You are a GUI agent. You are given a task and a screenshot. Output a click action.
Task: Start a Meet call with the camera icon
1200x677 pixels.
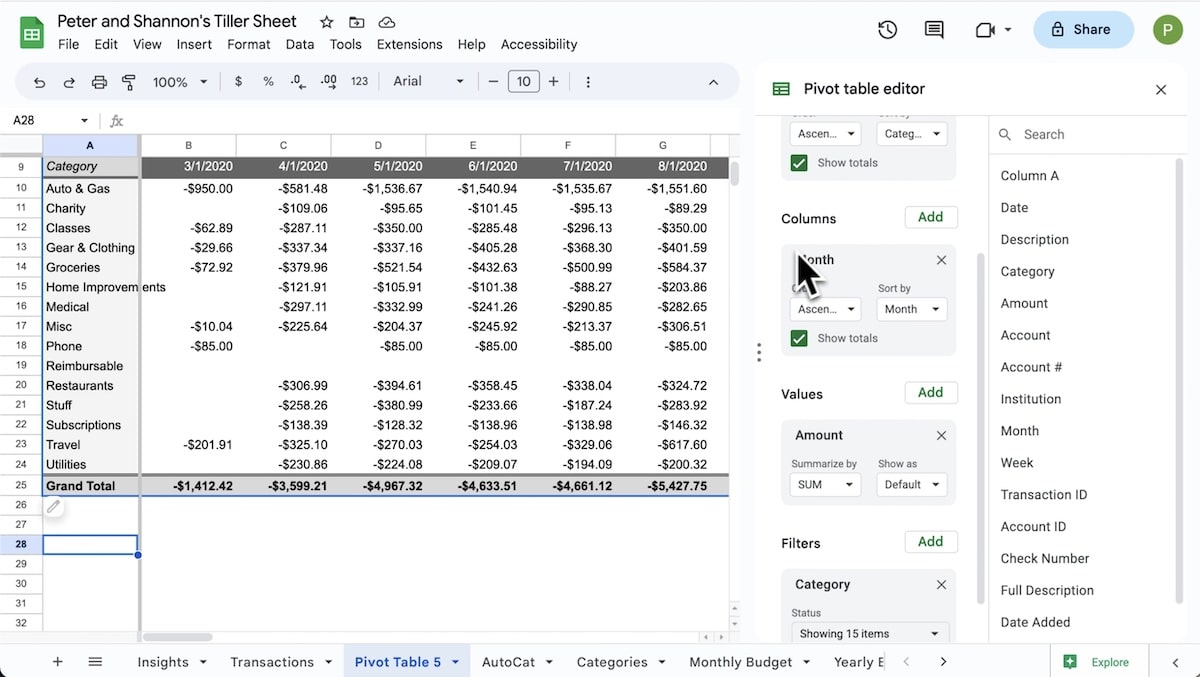tap(984, 30)
